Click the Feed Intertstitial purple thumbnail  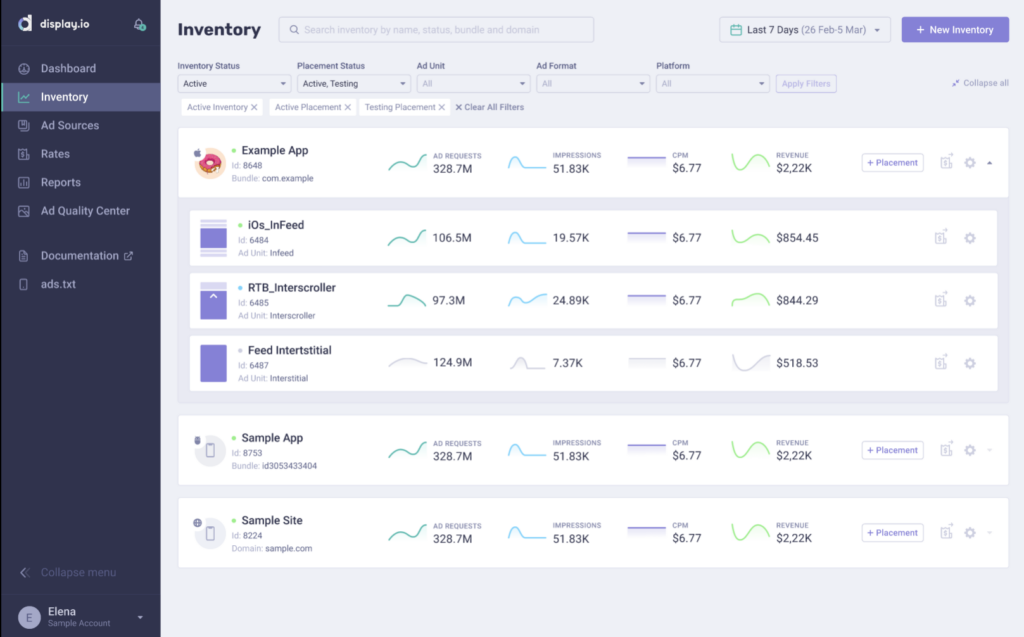tap(213, 363)
